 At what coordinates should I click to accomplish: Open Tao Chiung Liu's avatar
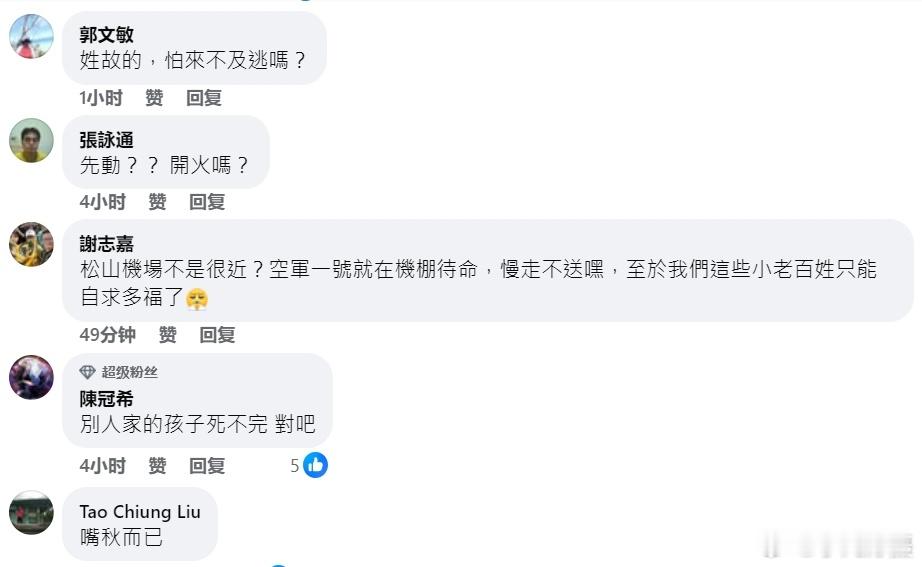tap(31, 512)
